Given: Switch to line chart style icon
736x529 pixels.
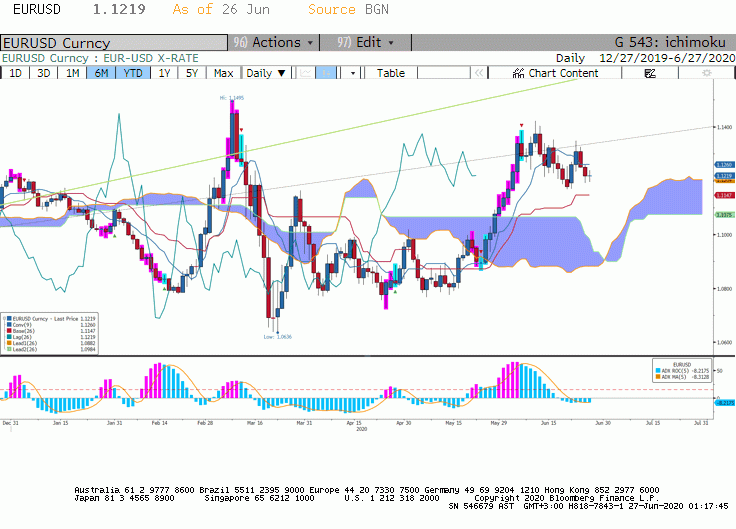Looking at the screenshot, I should click(x=306, y=73).
